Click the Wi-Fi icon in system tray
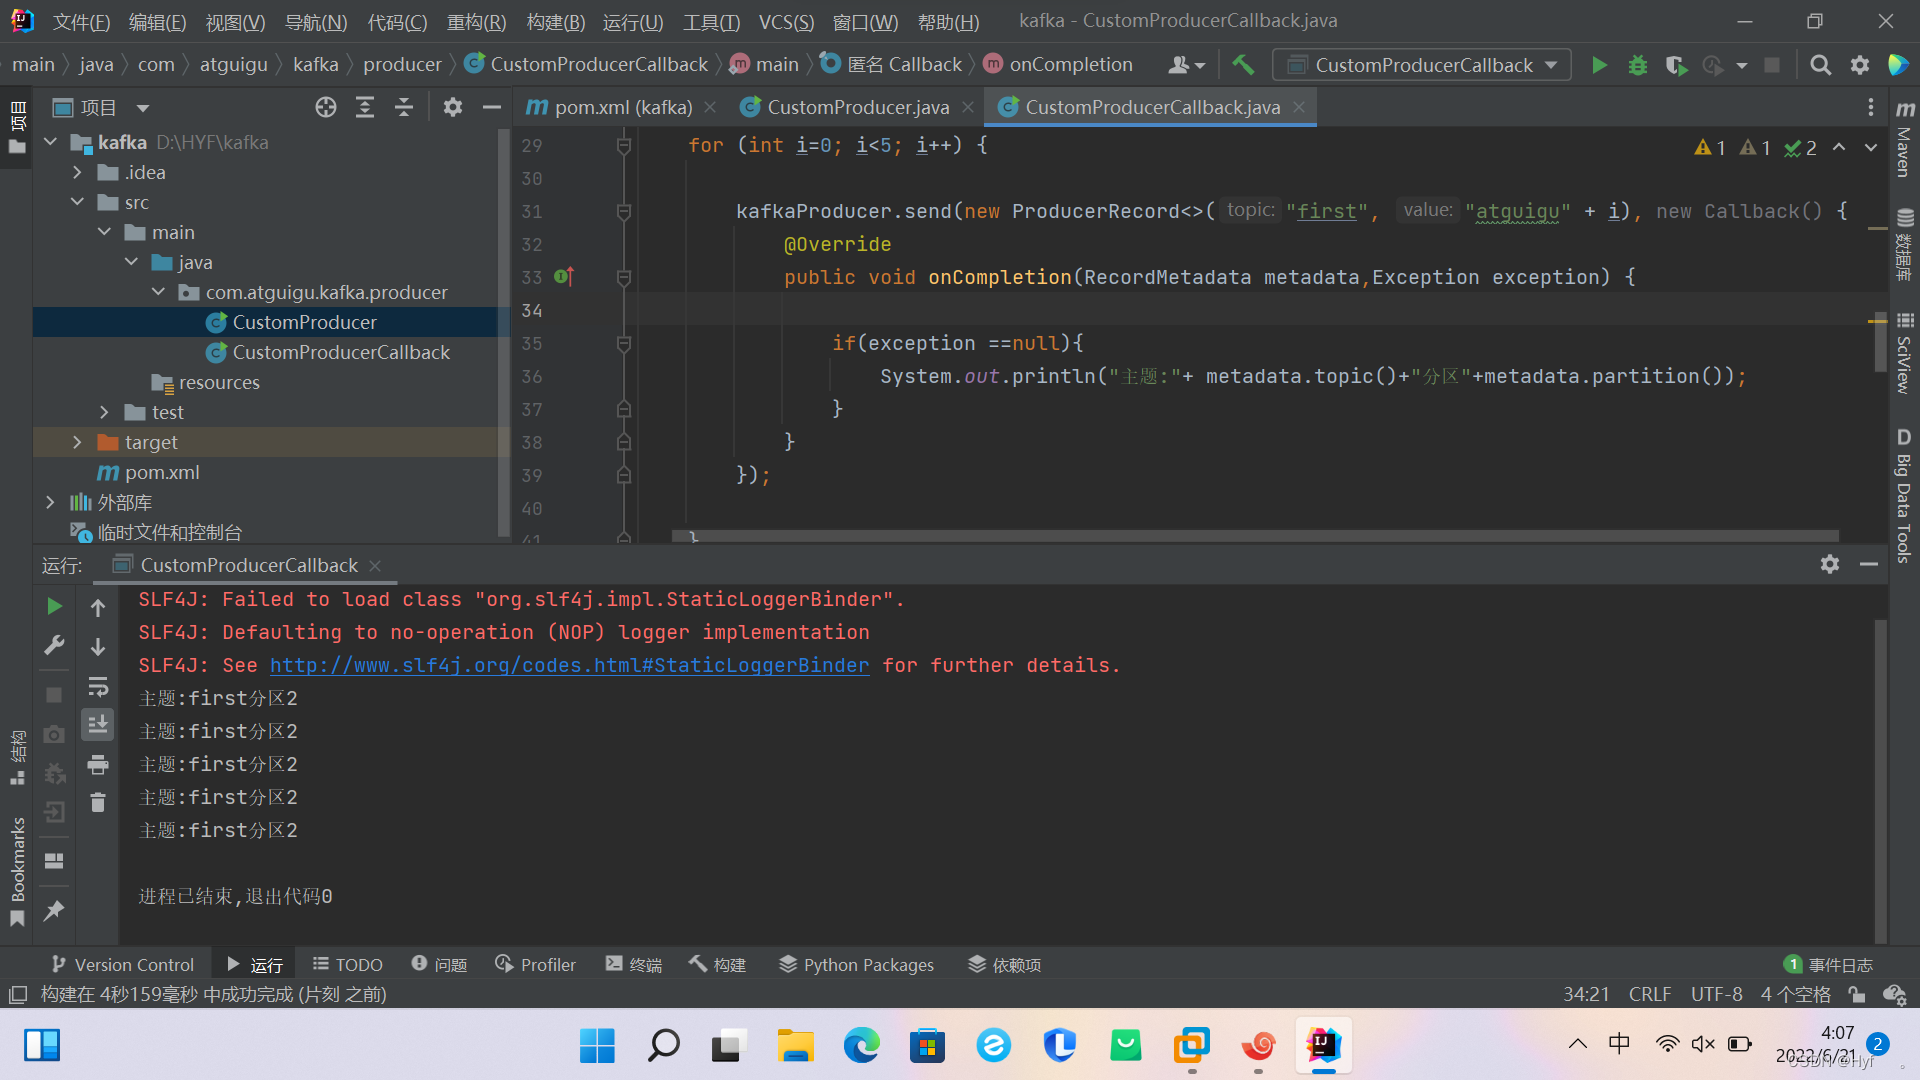The height and width of the screenshot is (1080, 1920). pyautogui.click(x=1667, y=1044)
